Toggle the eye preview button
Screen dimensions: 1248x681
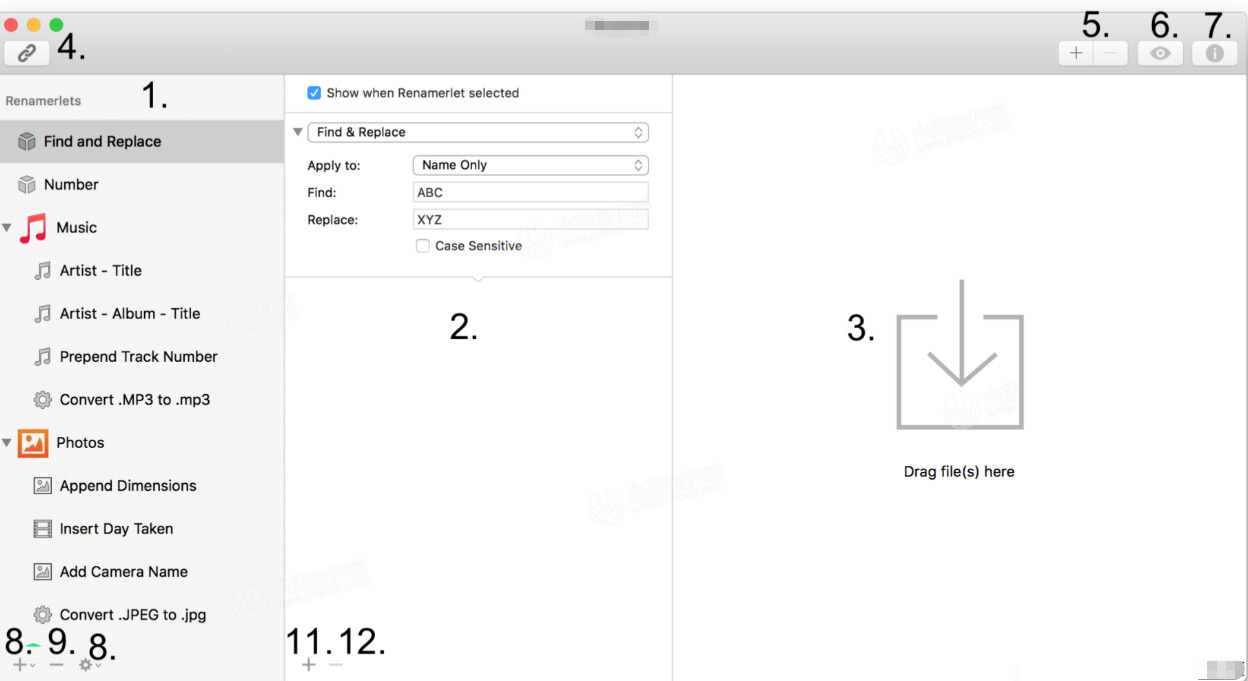click(1160, 54)
